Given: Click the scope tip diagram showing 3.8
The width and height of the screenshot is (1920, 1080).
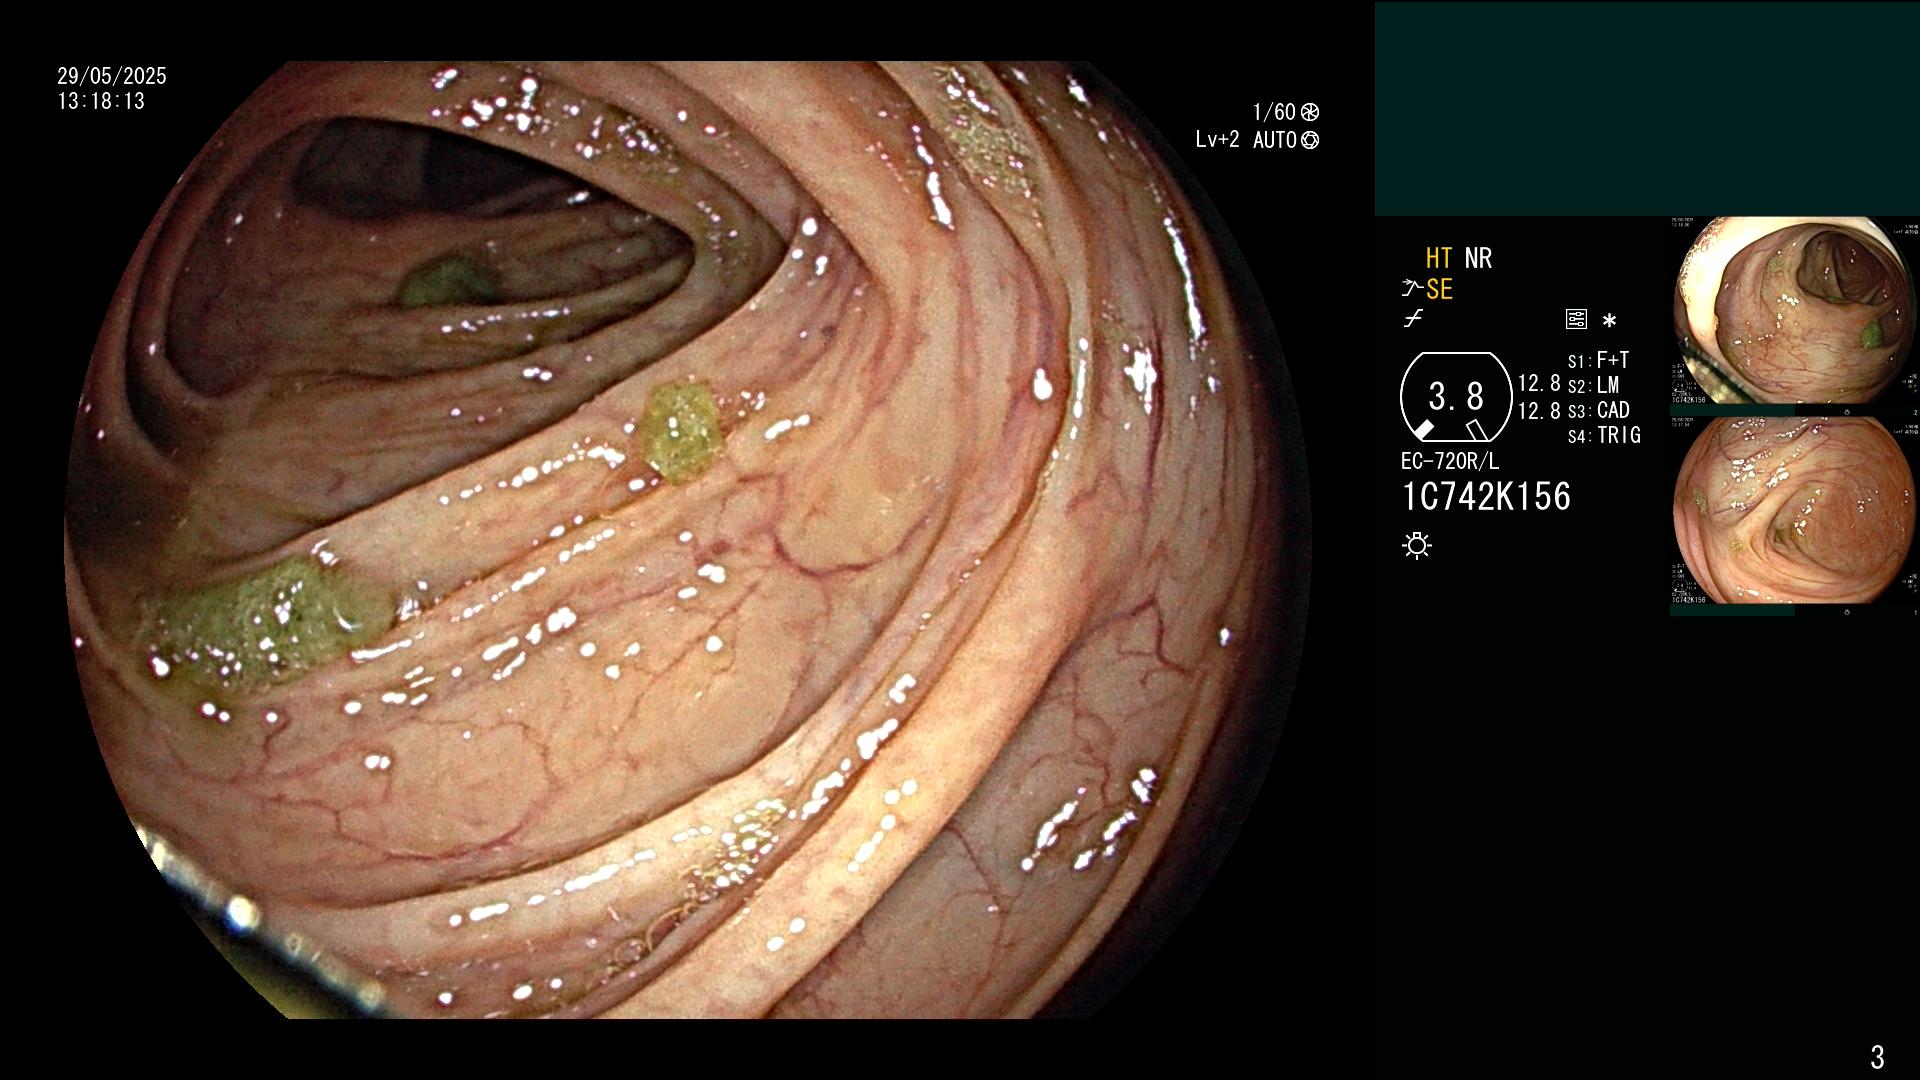Looking at the screenshot, I should [1456, 397].
